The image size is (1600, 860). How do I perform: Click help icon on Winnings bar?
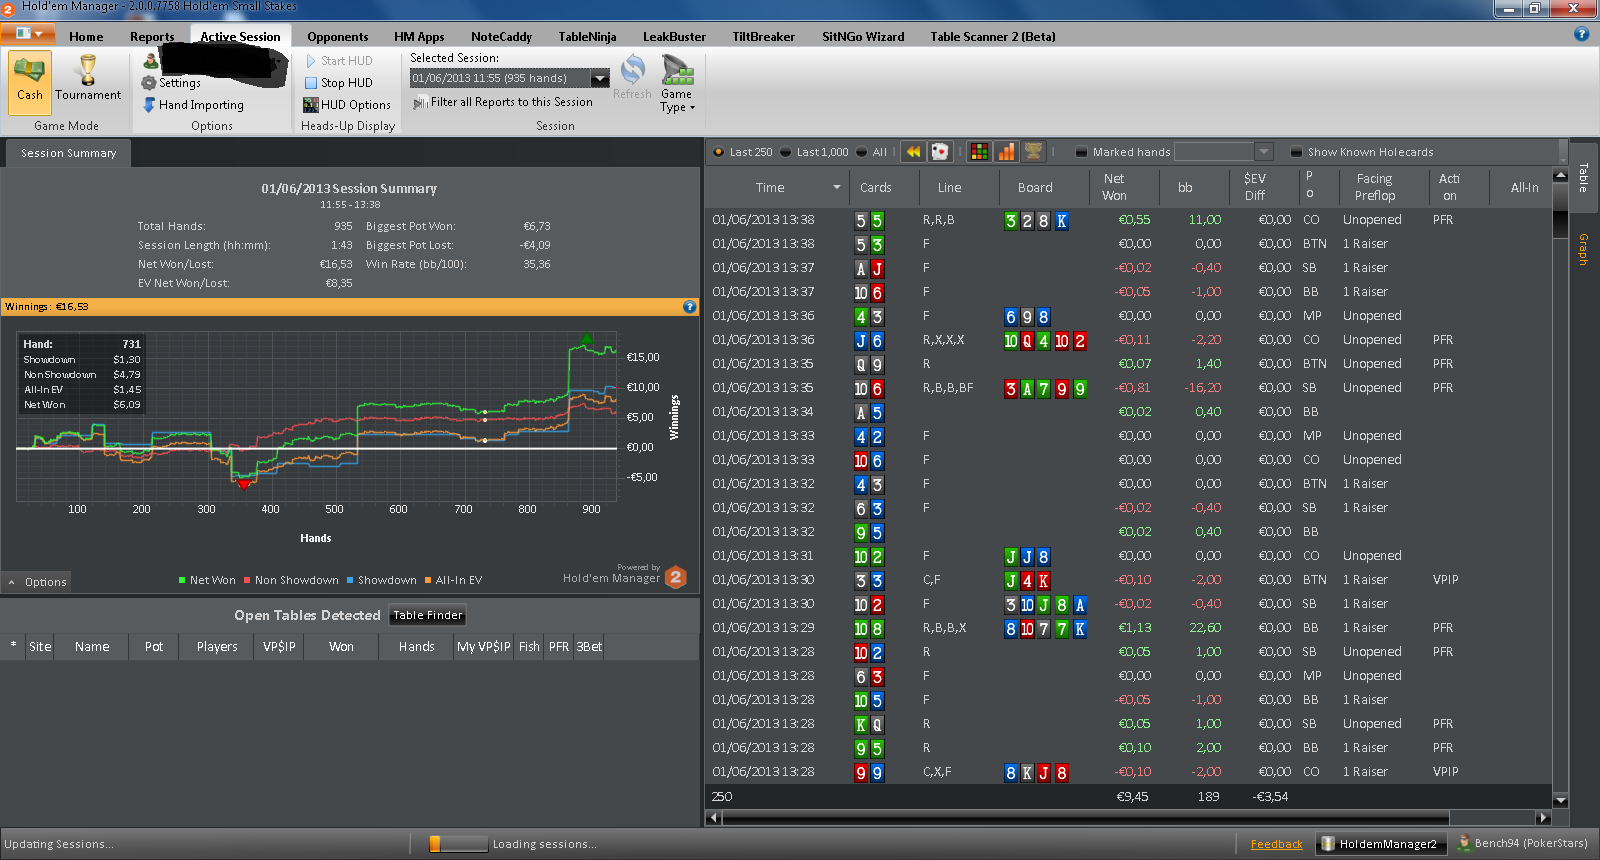click(689, 307)
